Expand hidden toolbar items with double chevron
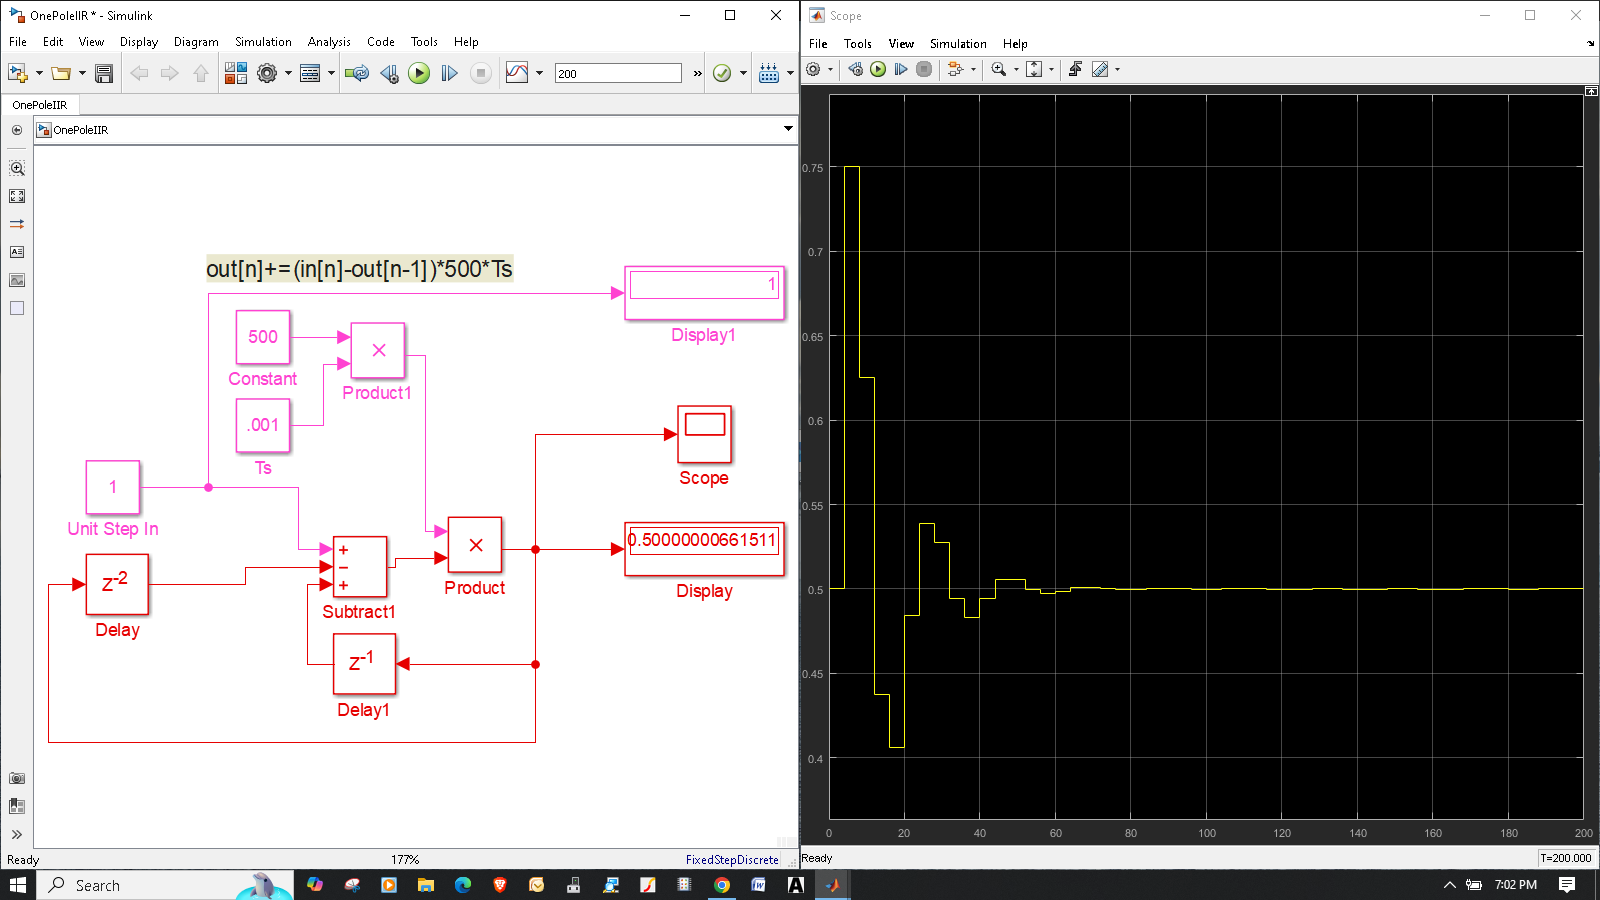This screenshot has width=1600, height=900. click(698, 73)
